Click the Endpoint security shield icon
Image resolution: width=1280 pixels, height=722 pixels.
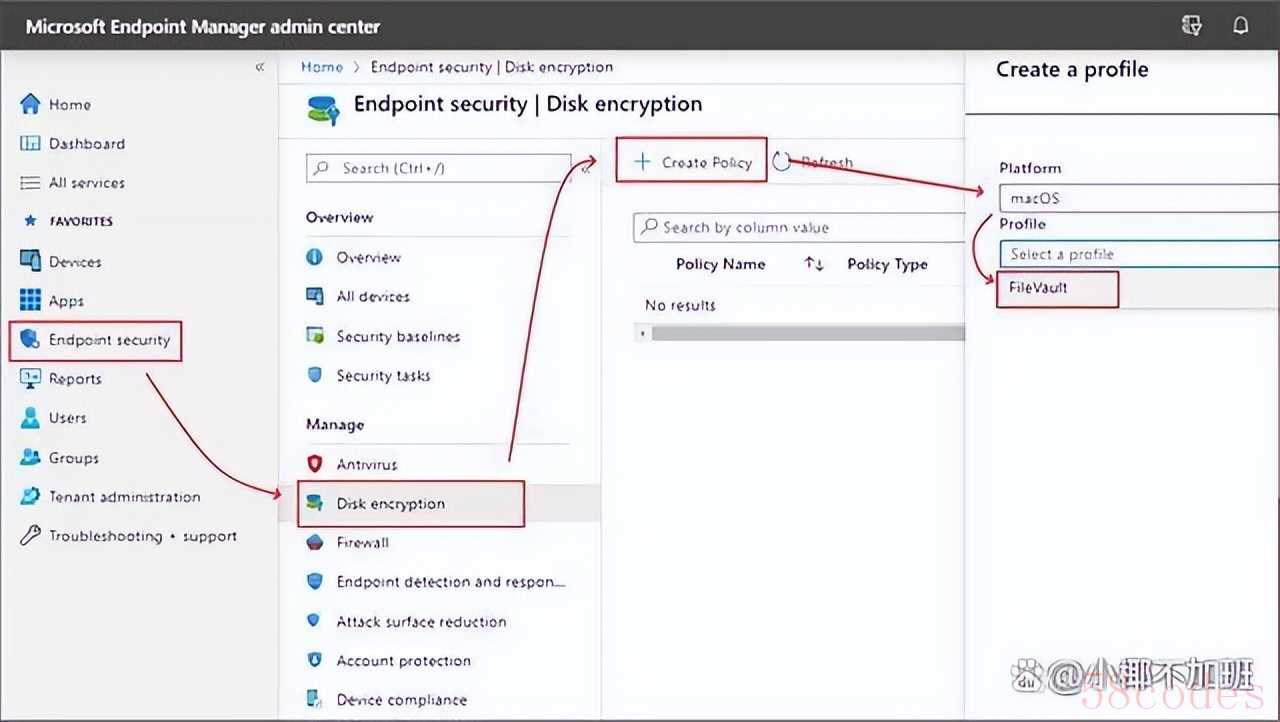point(30,340)
